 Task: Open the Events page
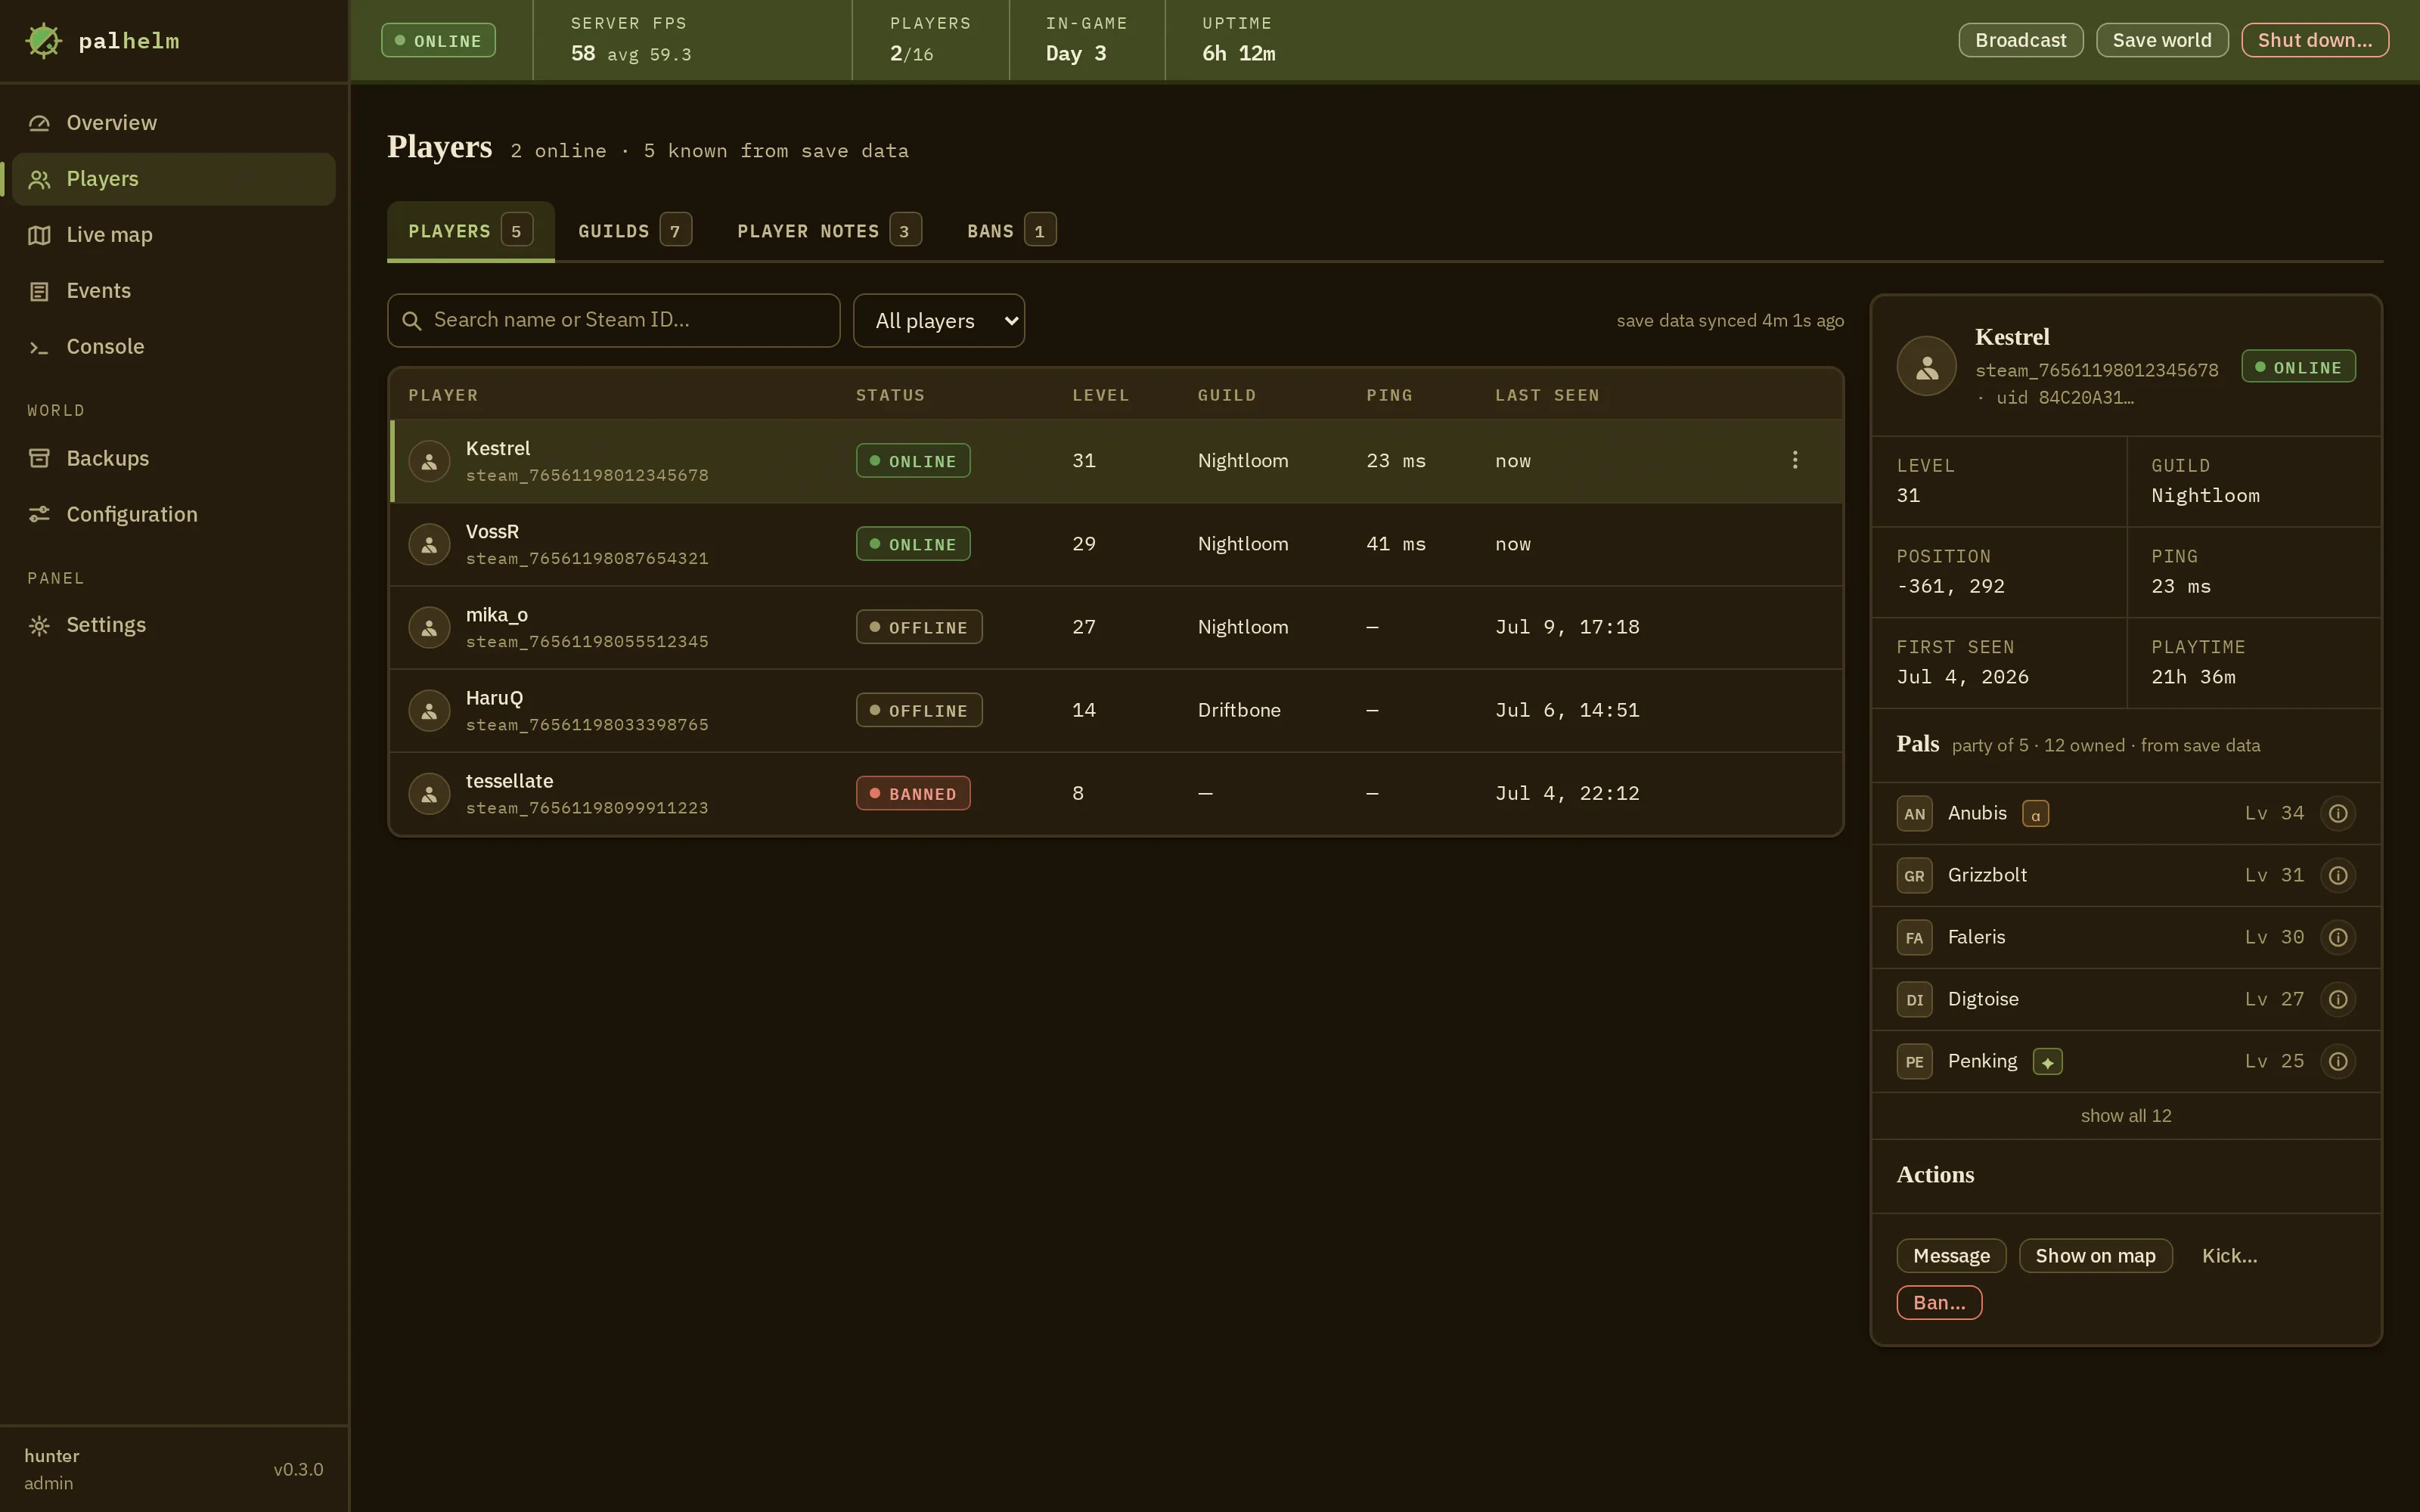point(174,291)
